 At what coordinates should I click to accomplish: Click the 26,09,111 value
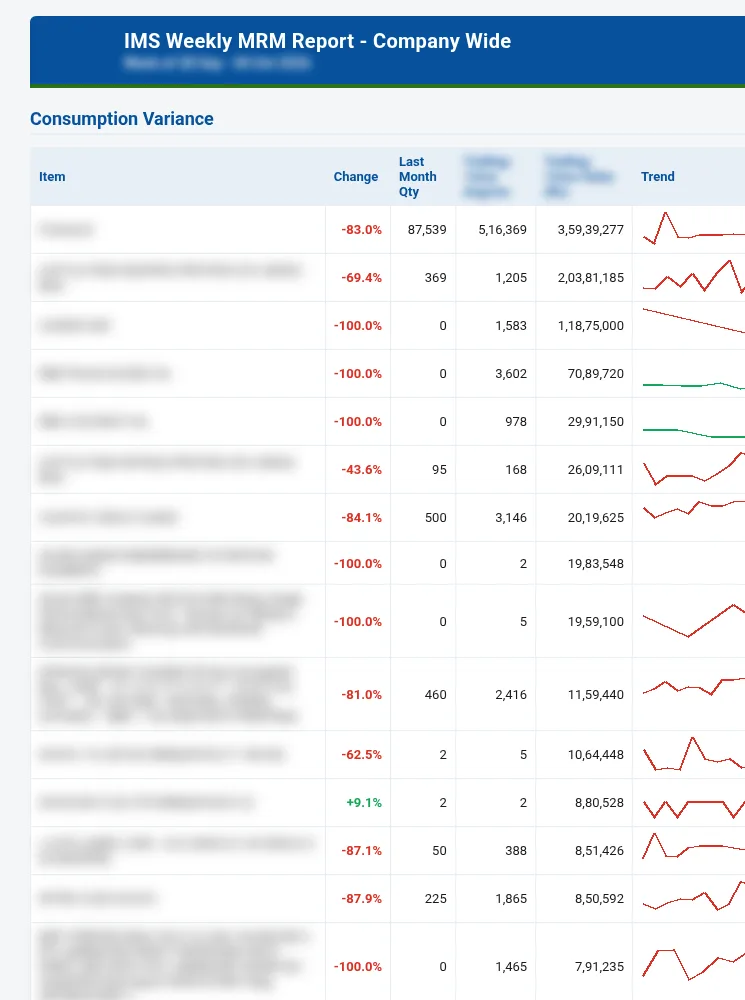596,469
